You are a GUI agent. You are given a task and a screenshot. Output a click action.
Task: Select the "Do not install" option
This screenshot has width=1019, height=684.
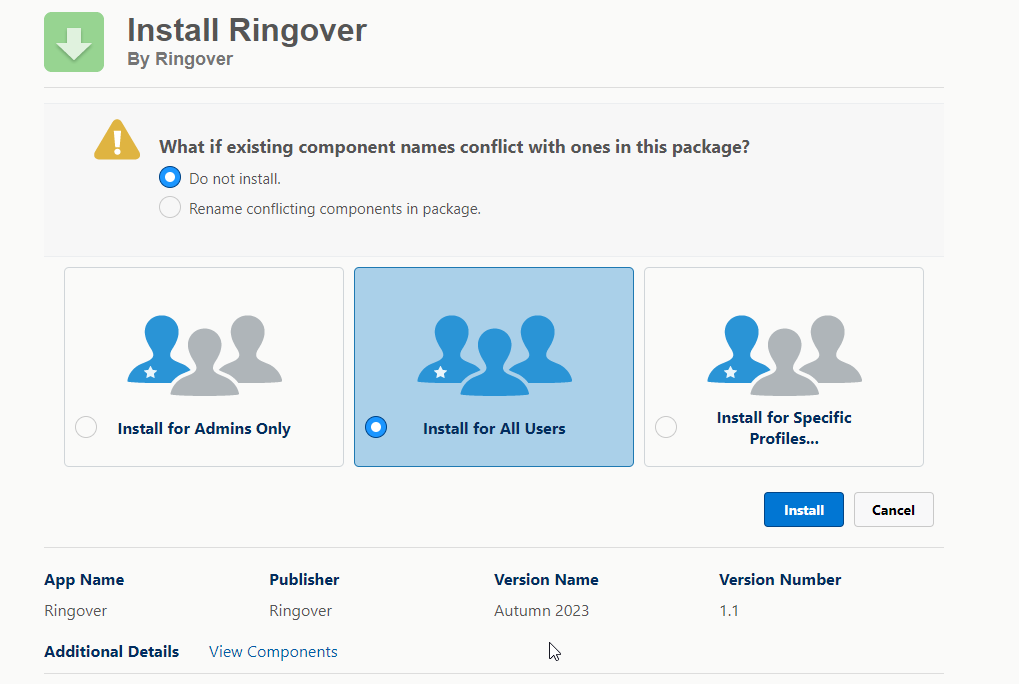click(170, 177)
